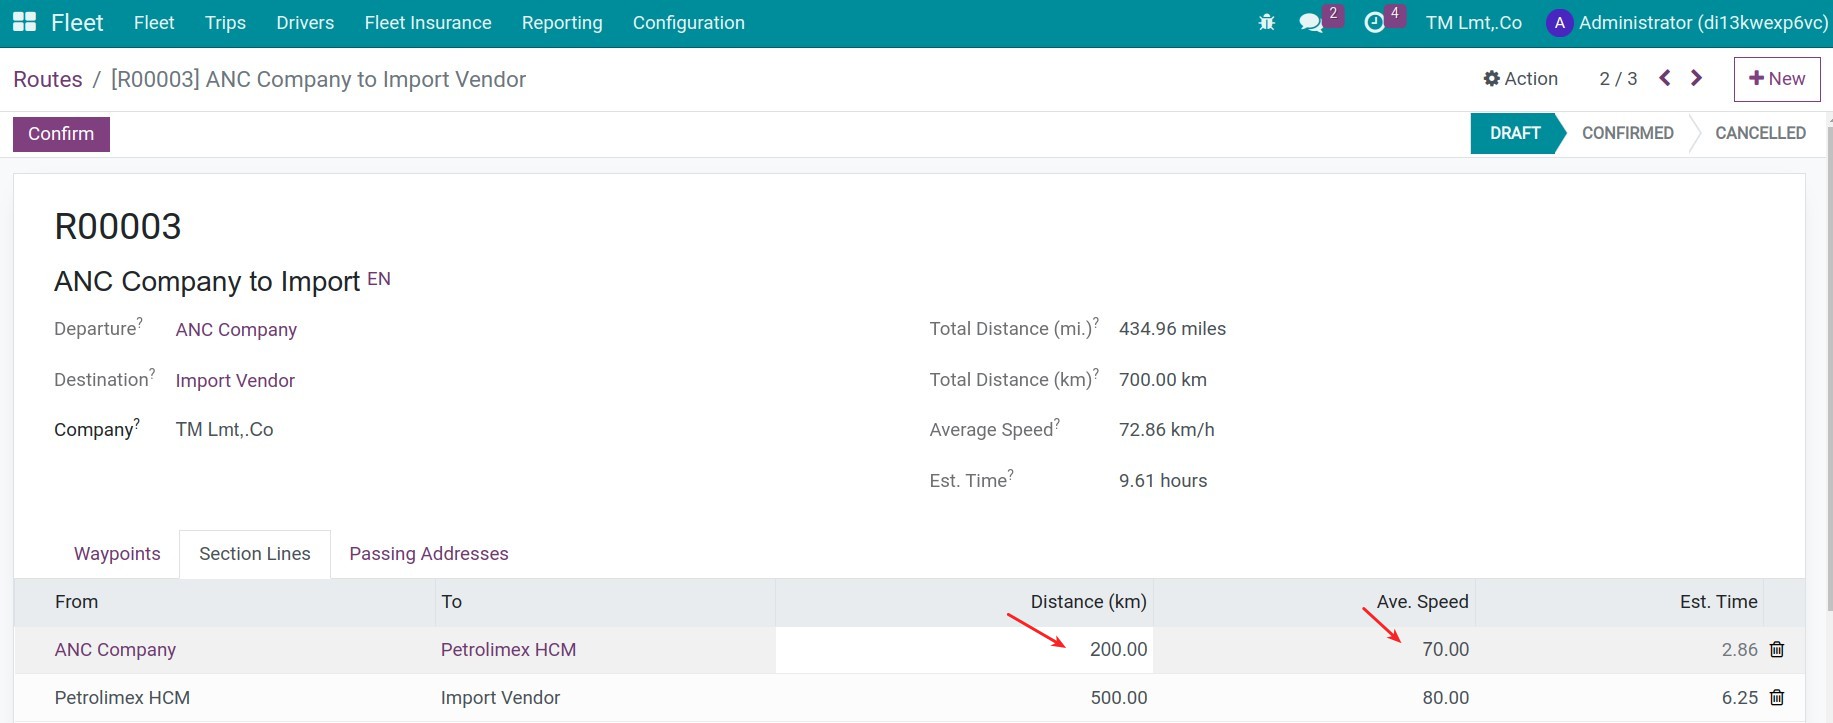Viewport: 1833px width, 723px height.
Task: Open the clock activities icon
Action: point(1375,22)
